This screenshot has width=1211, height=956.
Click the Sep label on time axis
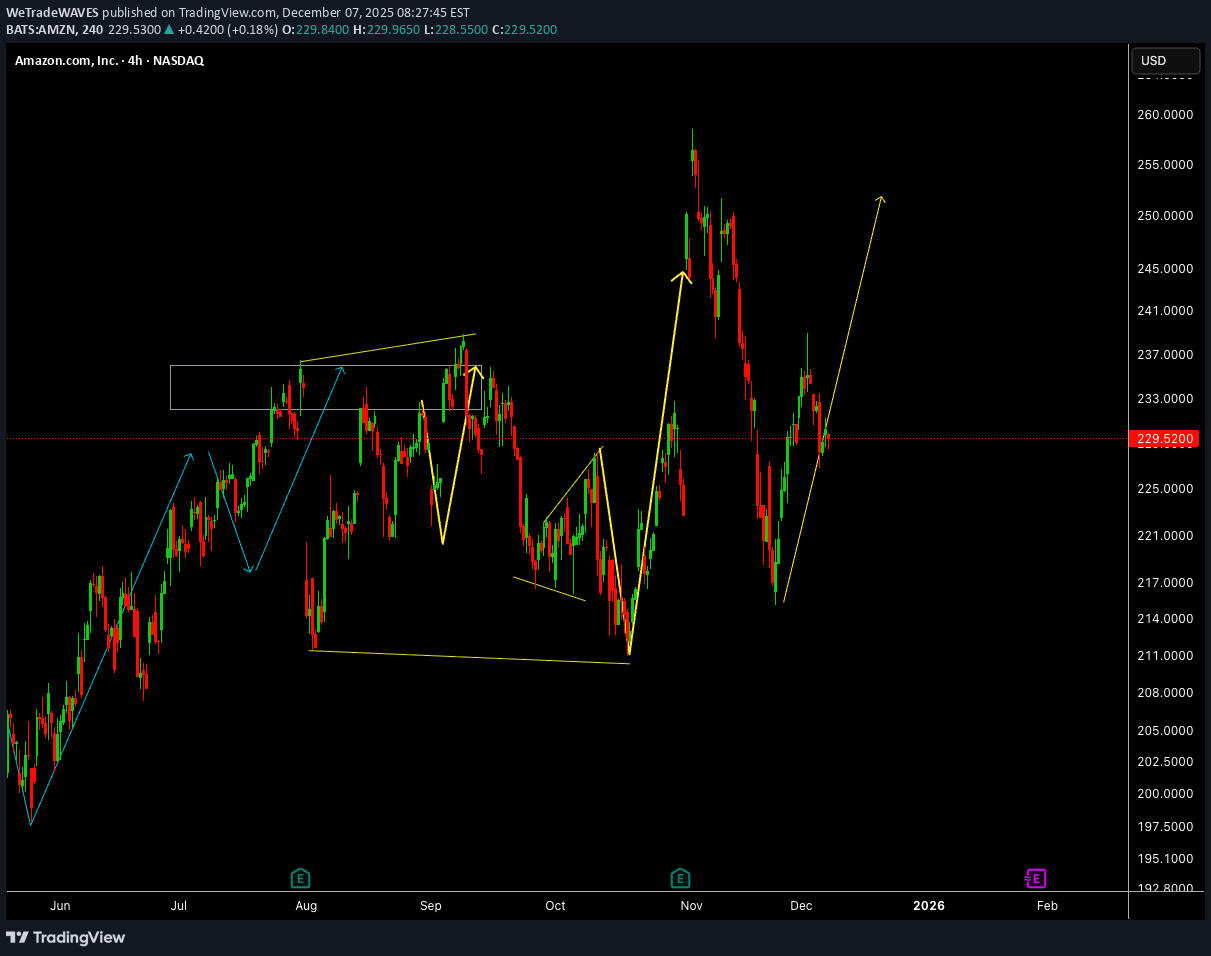pos(430,906)
